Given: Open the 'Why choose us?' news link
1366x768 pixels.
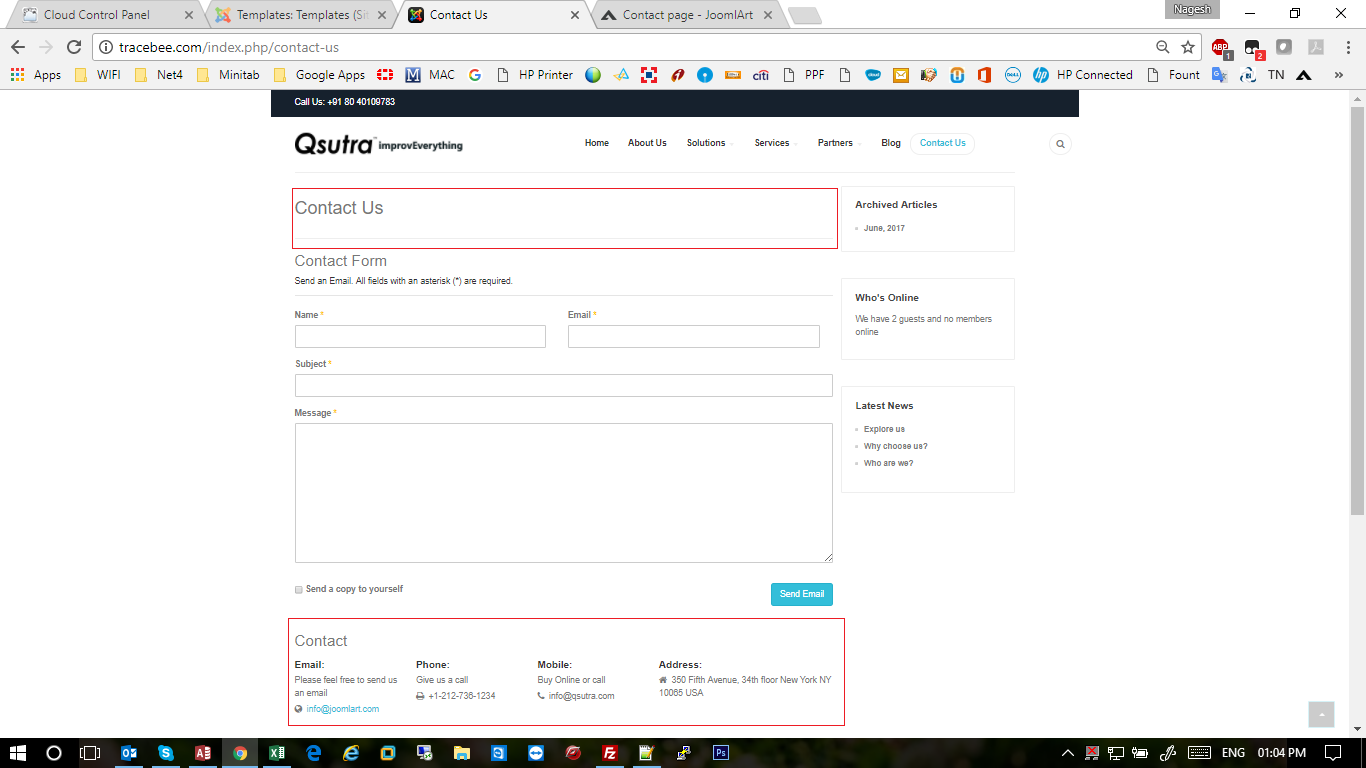Looking at the screenshot, I should (x=896, y=446).
